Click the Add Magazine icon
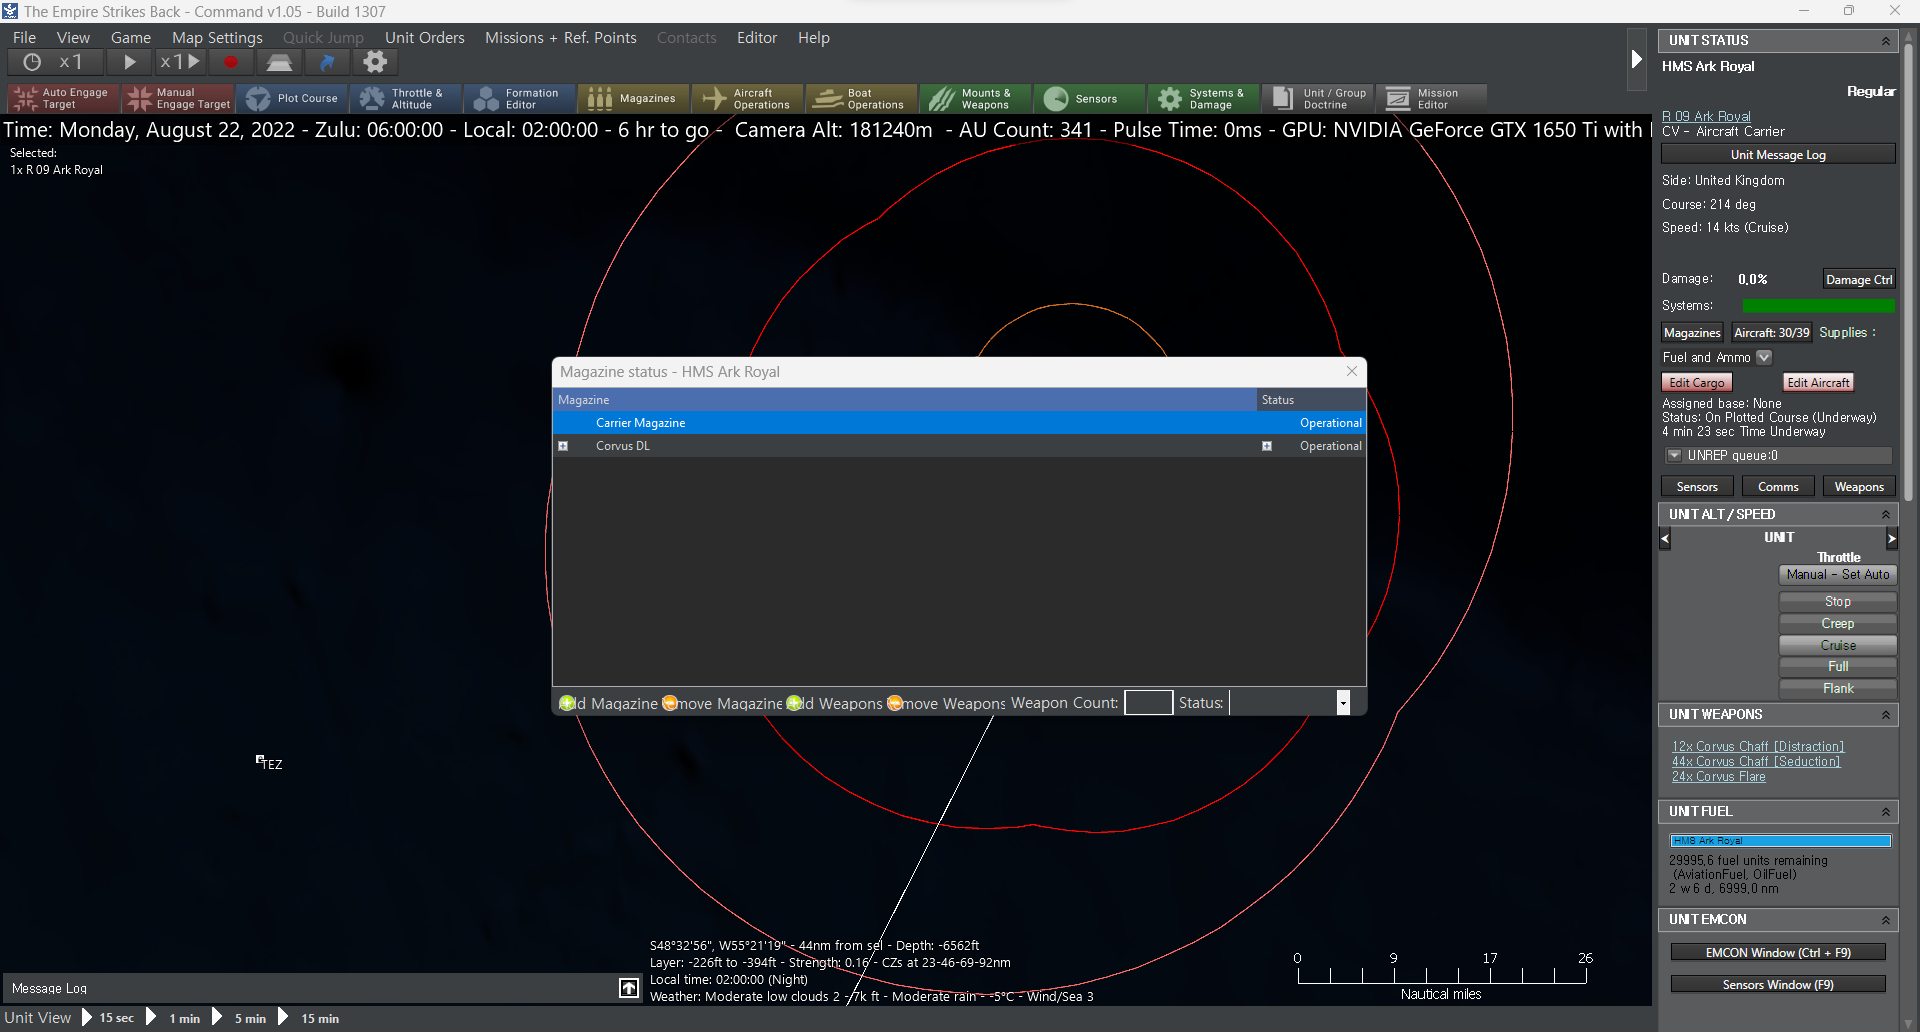 coord(567,703)
